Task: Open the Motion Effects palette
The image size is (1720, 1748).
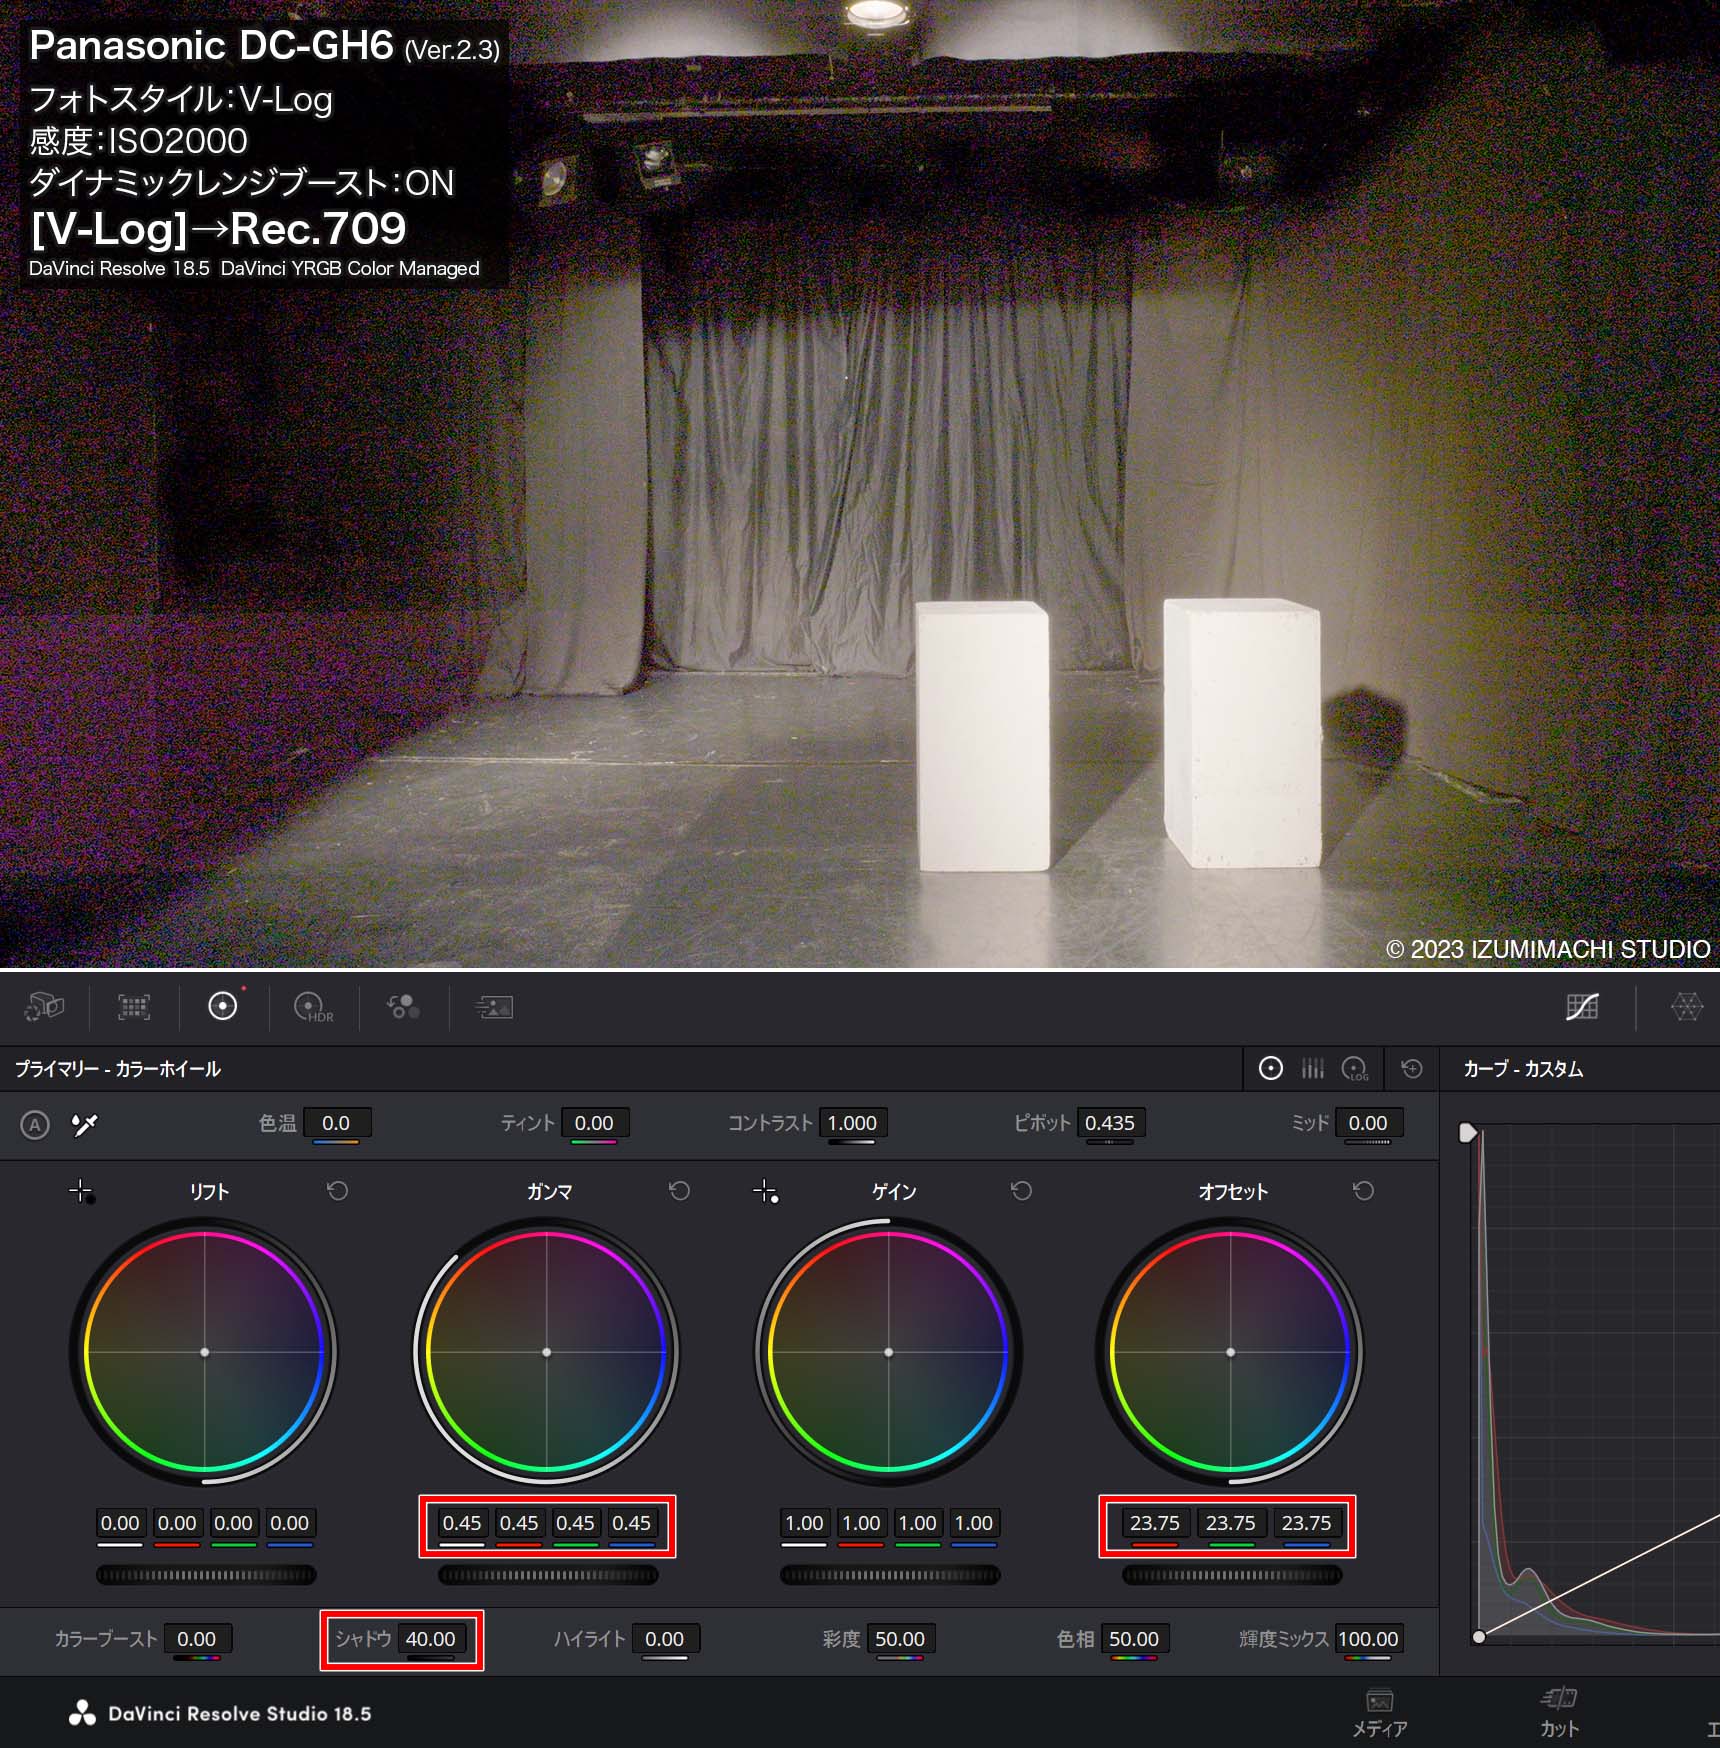Action: [x=493, y=1006]
